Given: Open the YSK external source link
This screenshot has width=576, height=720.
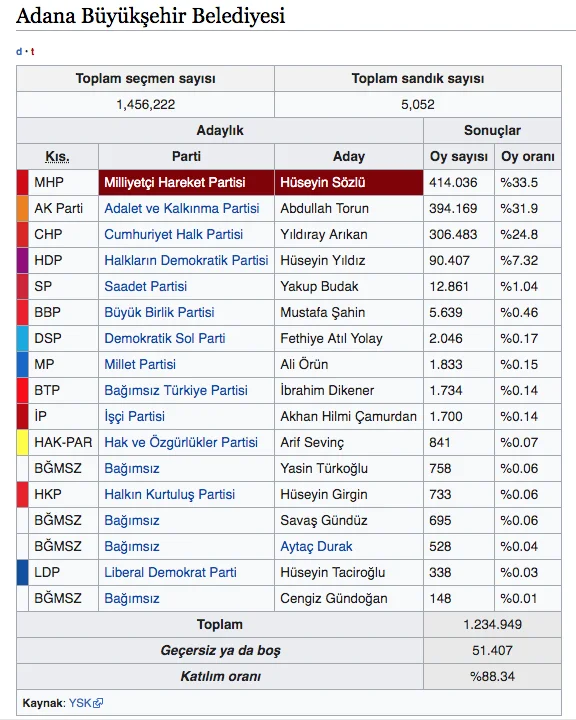Looking at the screenshot, I should point(80,703).
